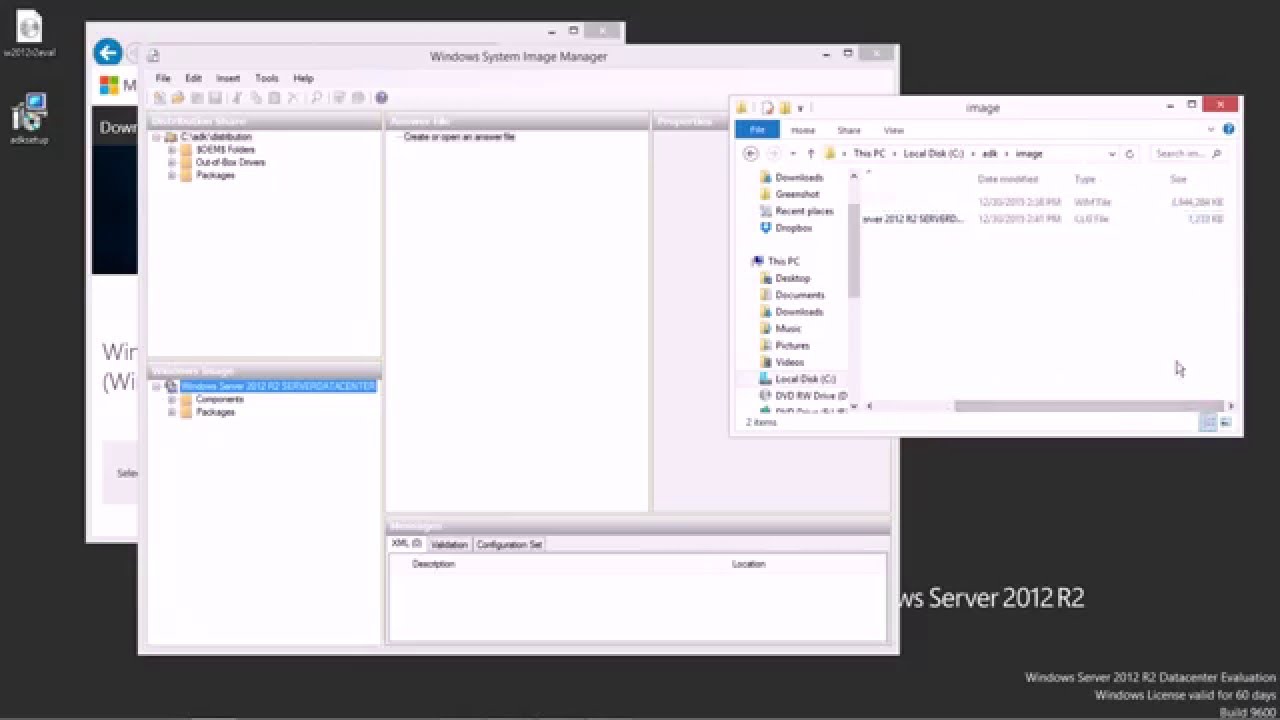Switch to the Configuration Set tab
The width and height of the screenshot is (1280, 720).
(x=509, y=545)
